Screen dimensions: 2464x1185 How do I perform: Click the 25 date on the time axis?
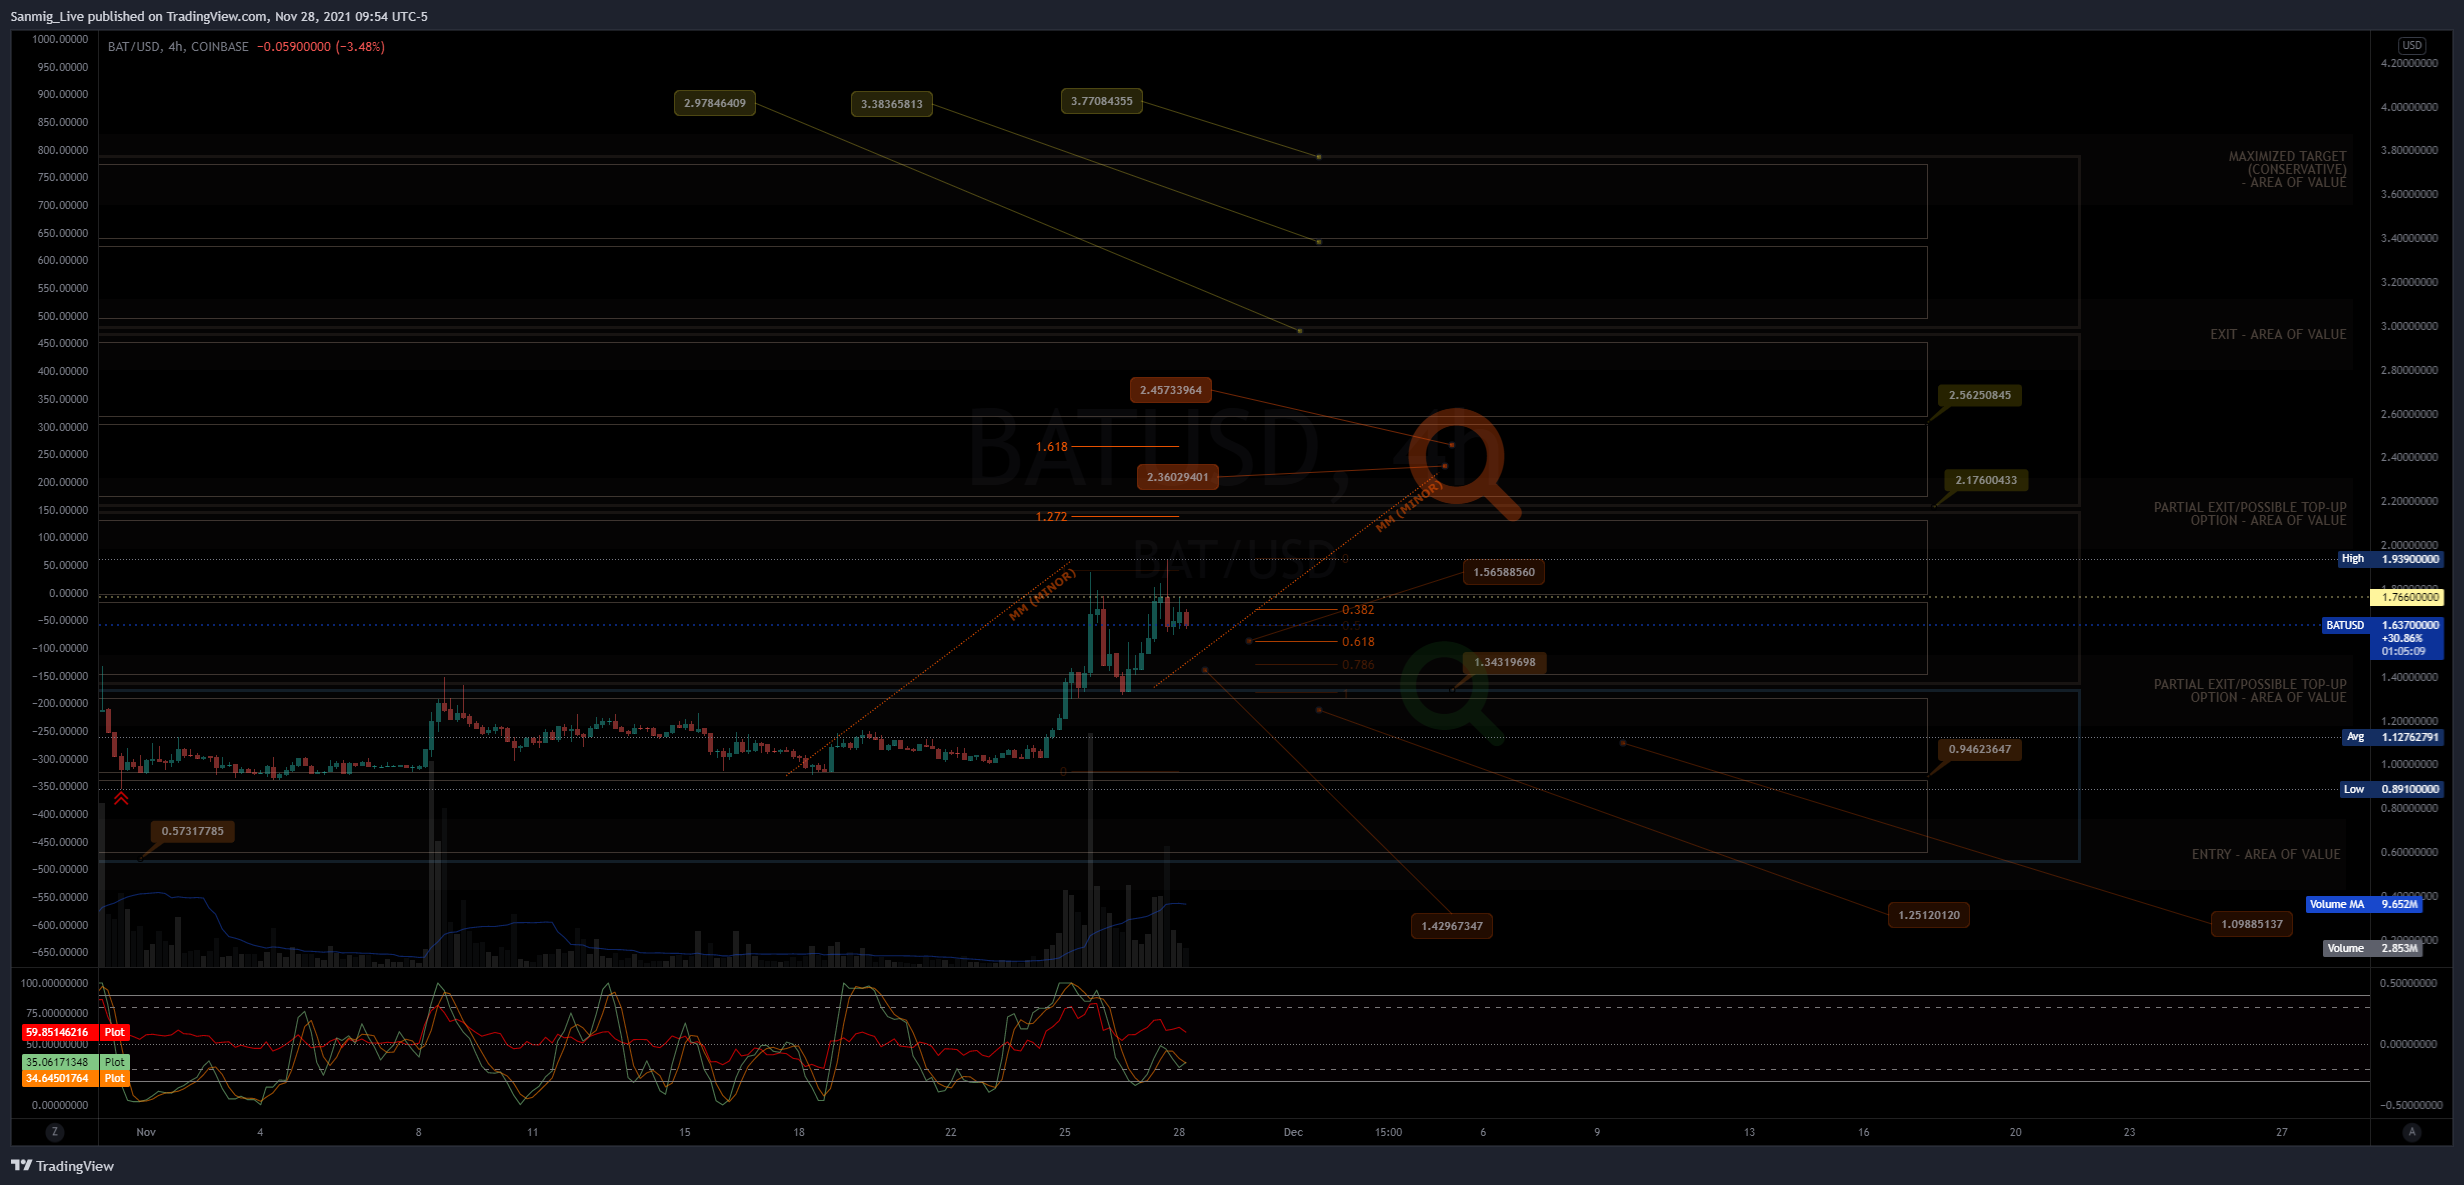tap(1065, 1132)
